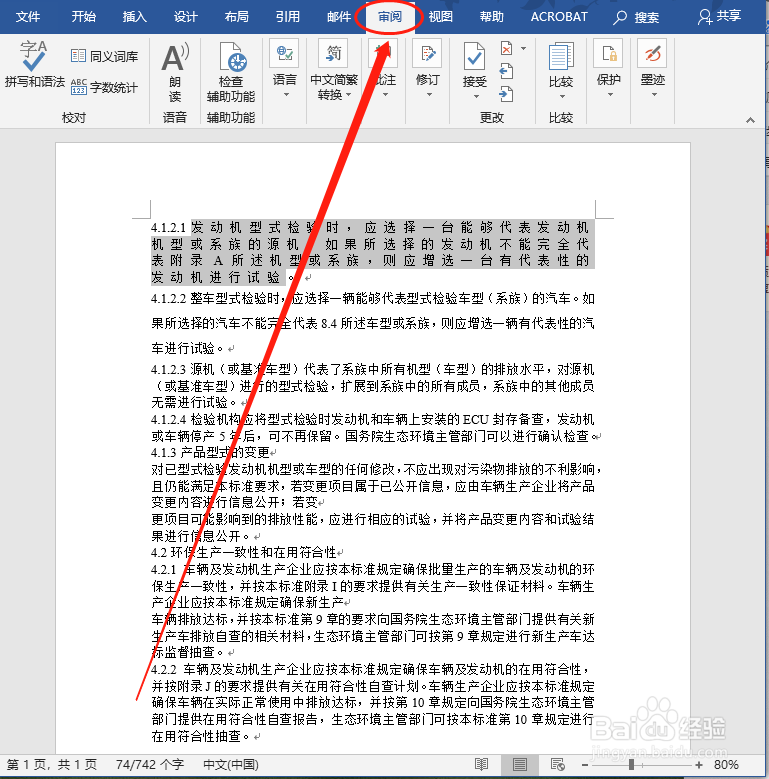Switch to the 邮件 mailings tab

(x=339, y=17)
